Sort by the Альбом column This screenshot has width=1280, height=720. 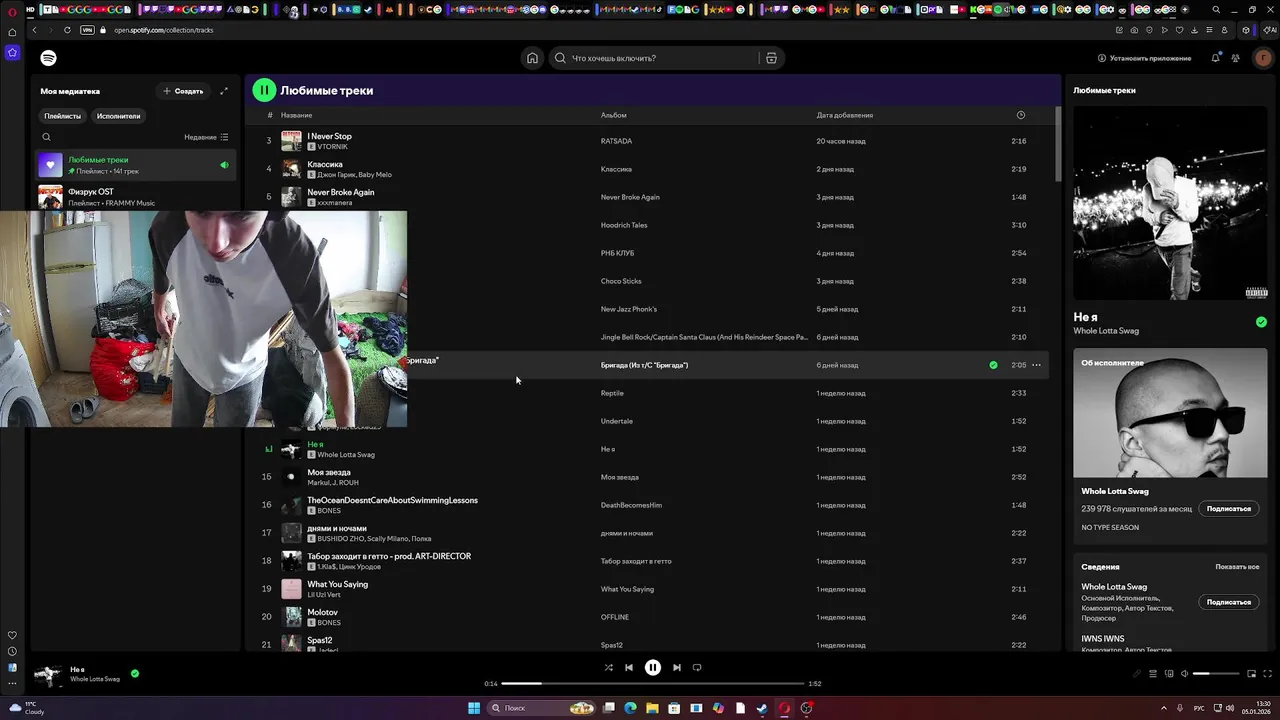(x=613, y=115)
